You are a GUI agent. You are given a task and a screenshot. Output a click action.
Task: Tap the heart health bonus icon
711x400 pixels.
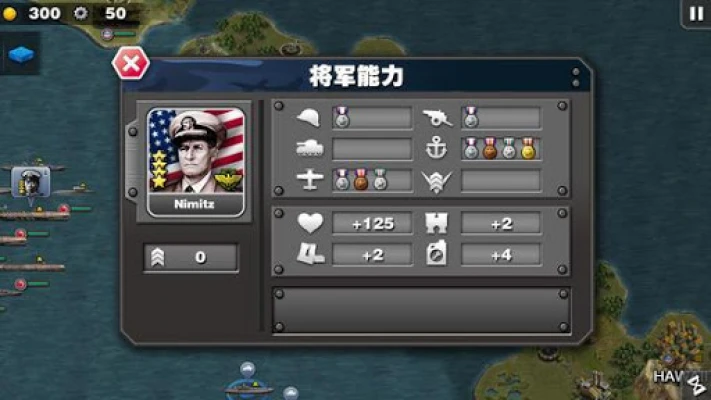click(310, 223)
